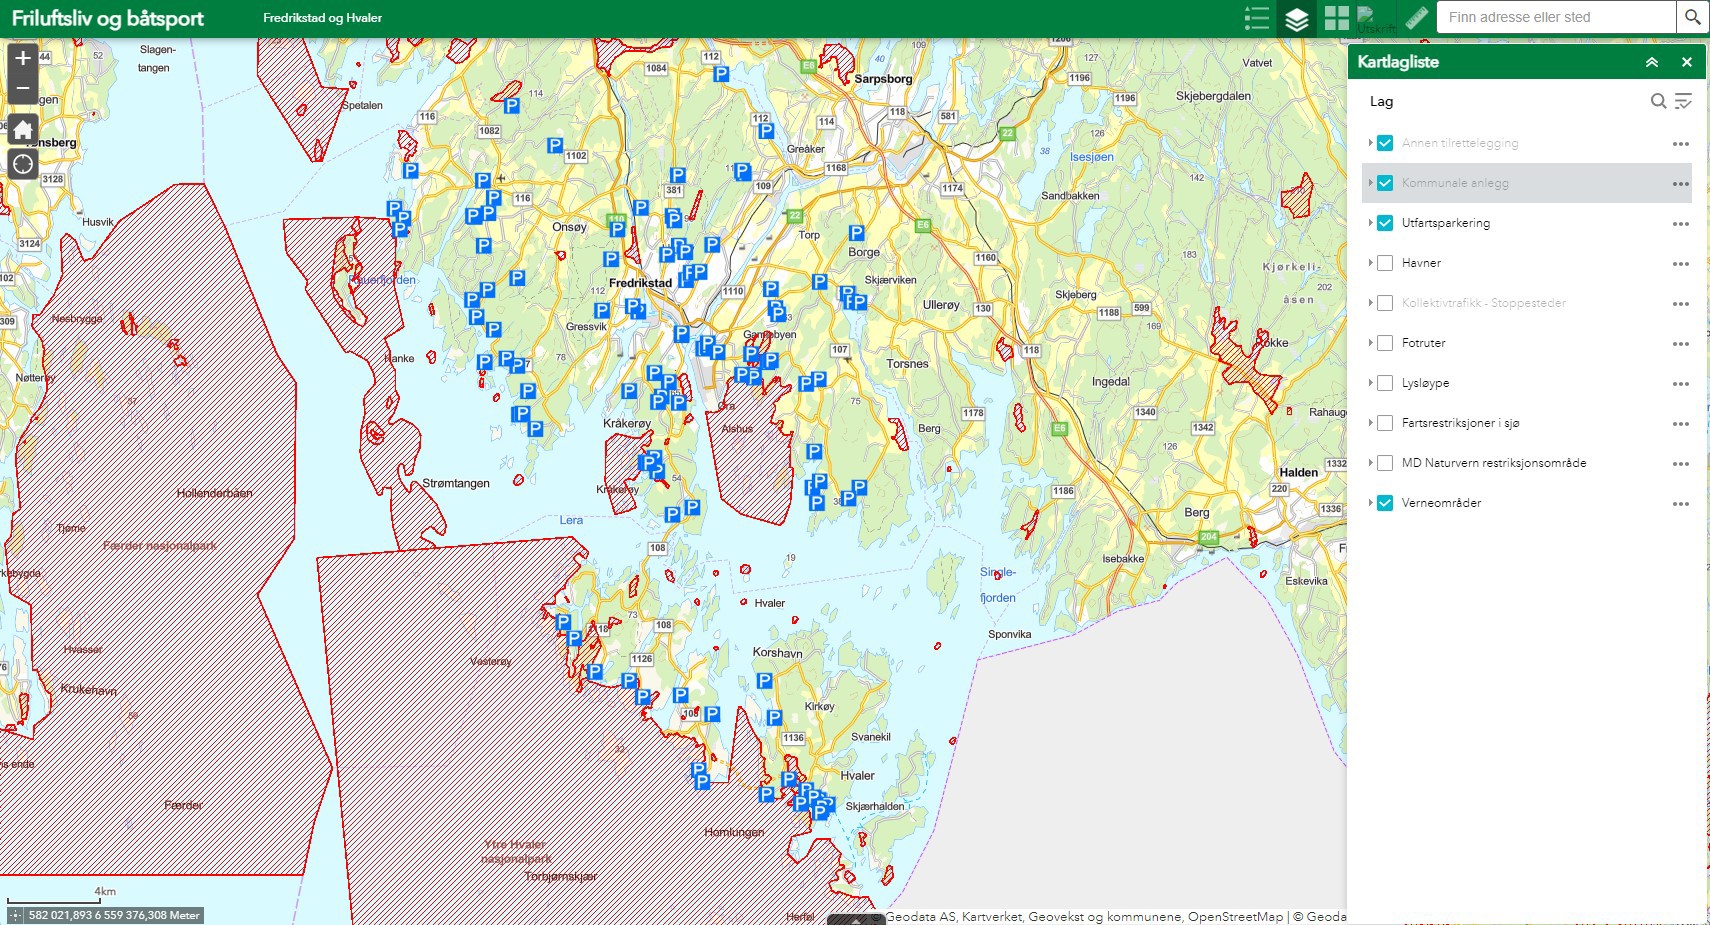
Task: Expand the Fartsrestriksjoner i sjø layer
Action: pos(1370,423)
